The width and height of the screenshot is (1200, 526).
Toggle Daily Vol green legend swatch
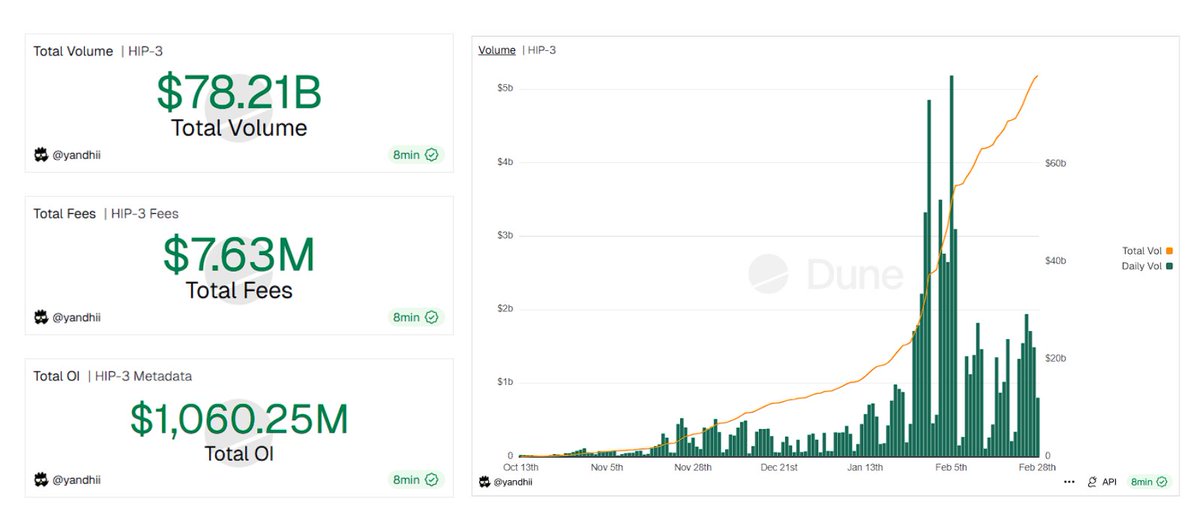click(1168, 266)
